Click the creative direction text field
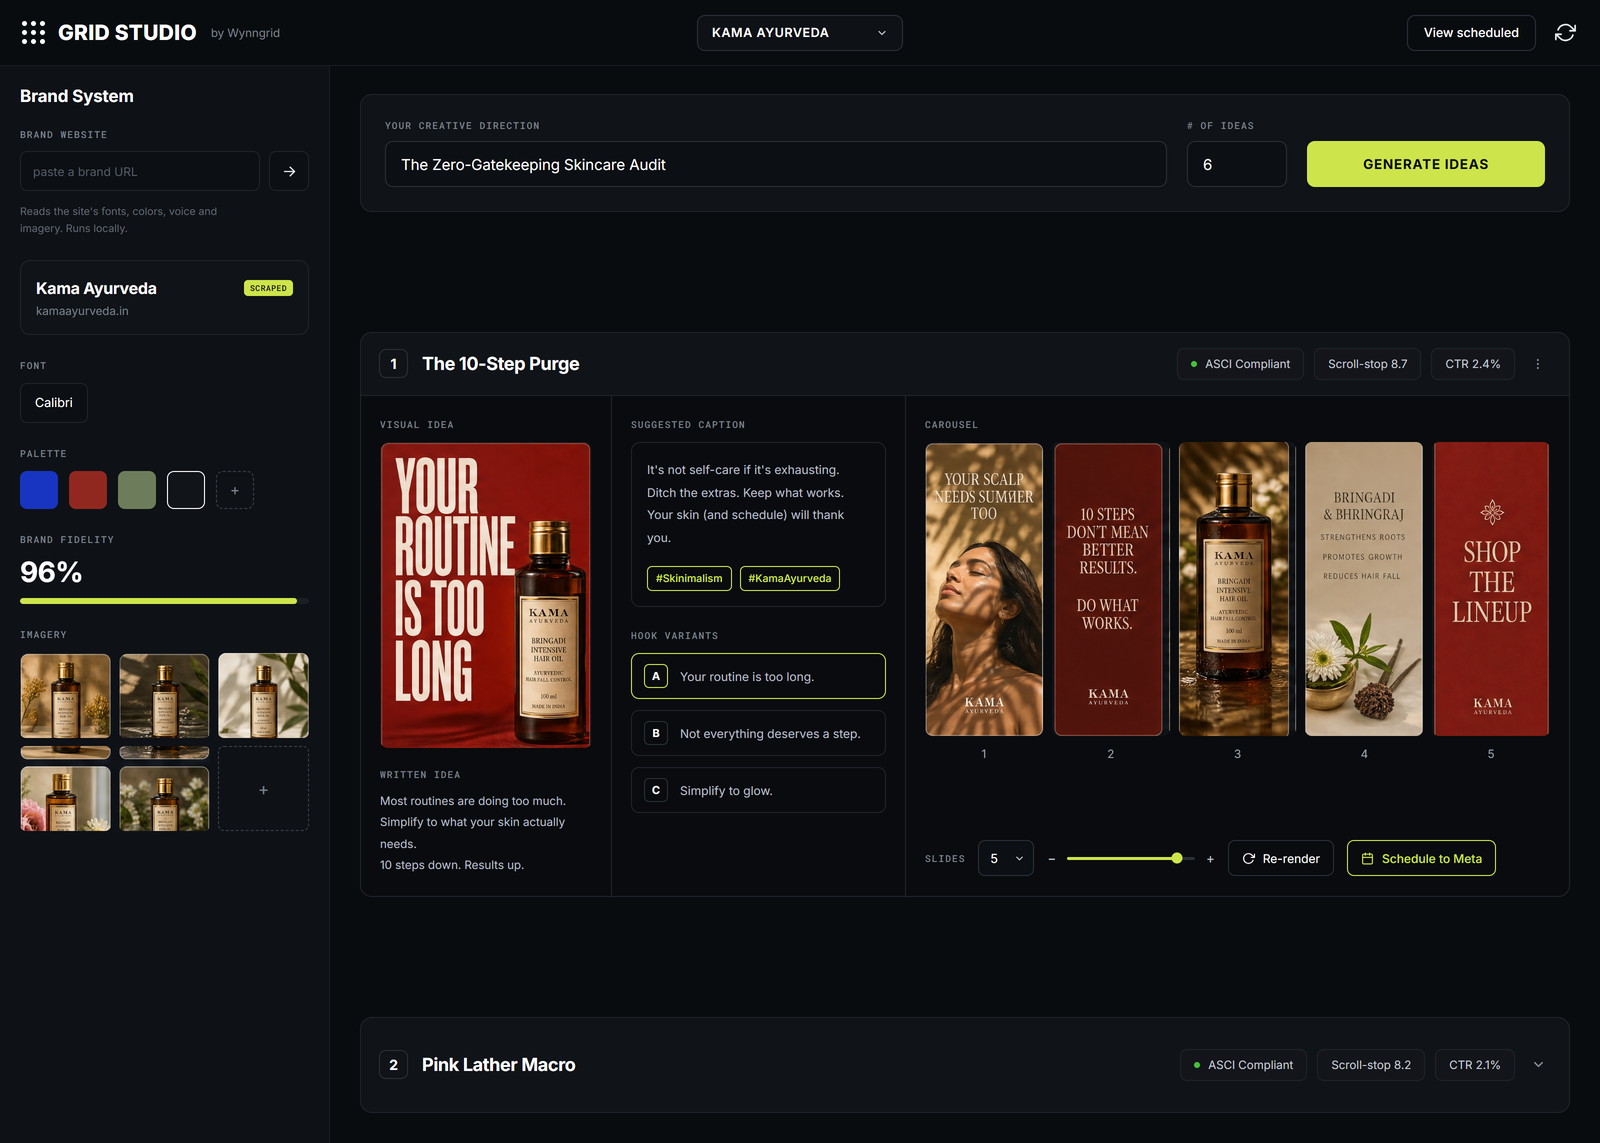Screen dimensions: 1600x1143 click(x=775, y=164)
